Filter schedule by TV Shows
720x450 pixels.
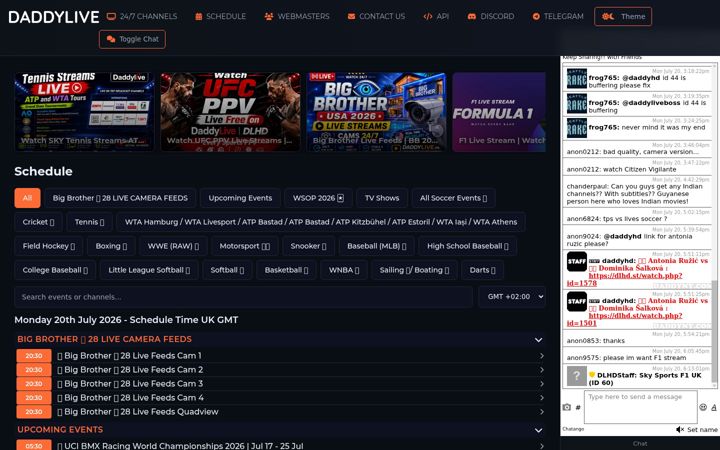click(x=382, y=198)
